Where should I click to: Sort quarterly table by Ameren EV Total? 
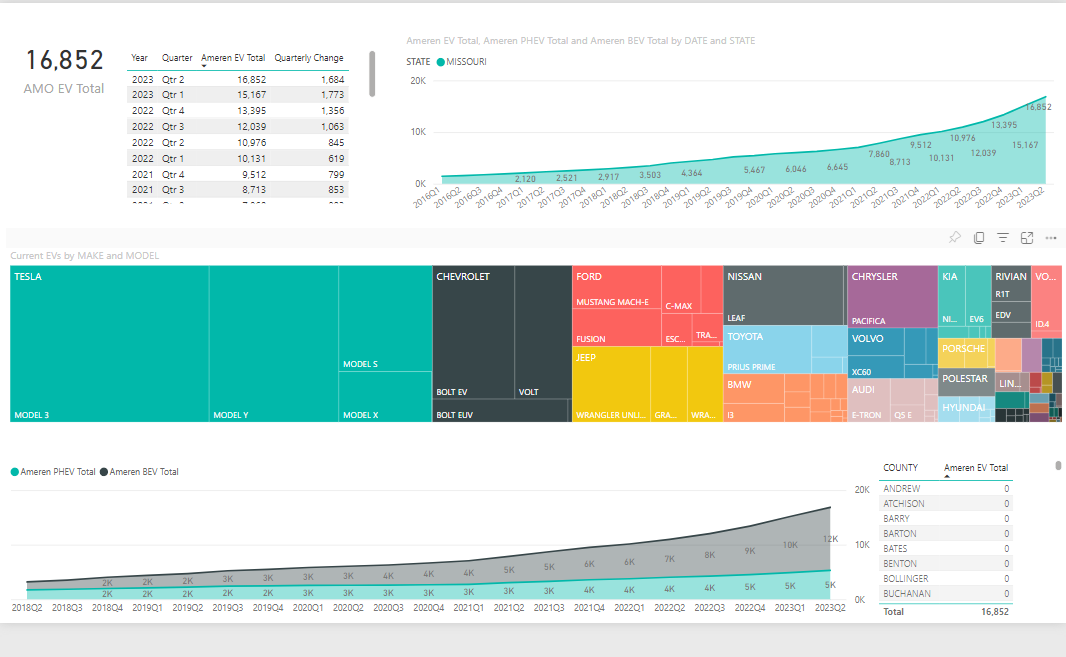(x=233, y=58)
